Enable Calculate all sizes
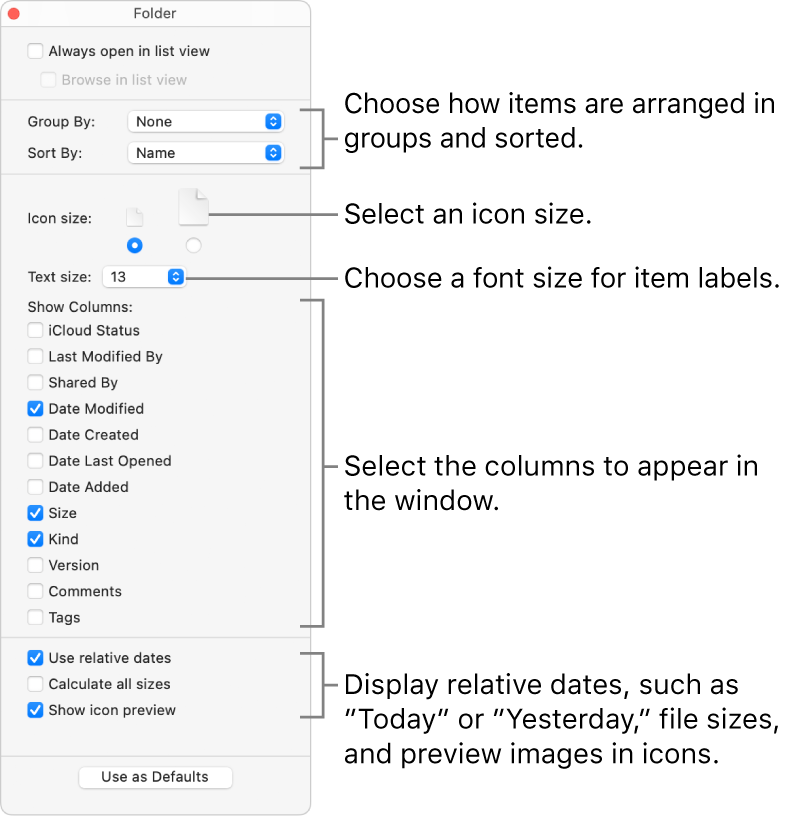The width and height of the screenshot is (790, 817). tap(35, 684)
